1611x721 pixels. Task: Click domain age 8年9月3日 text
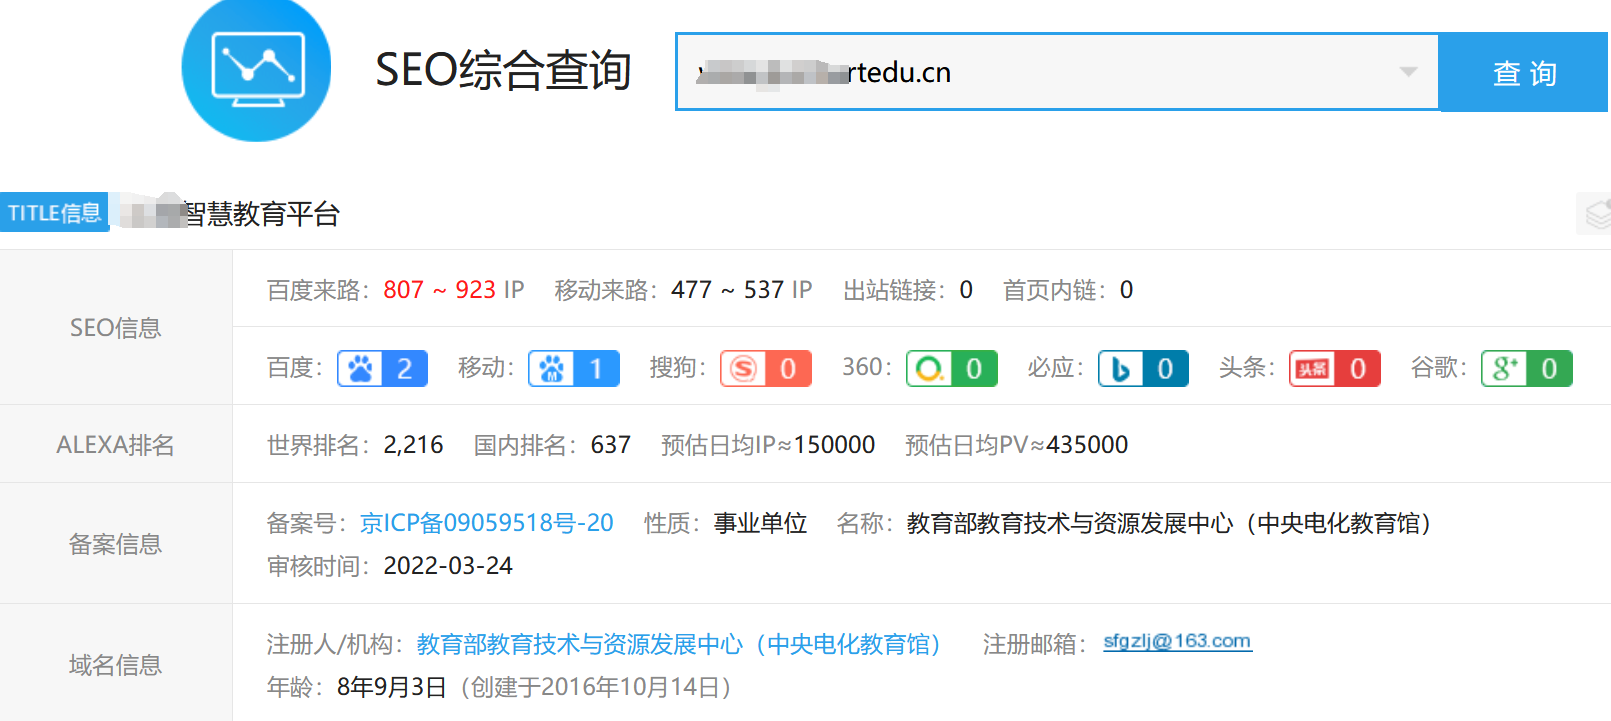coord(392,687)
